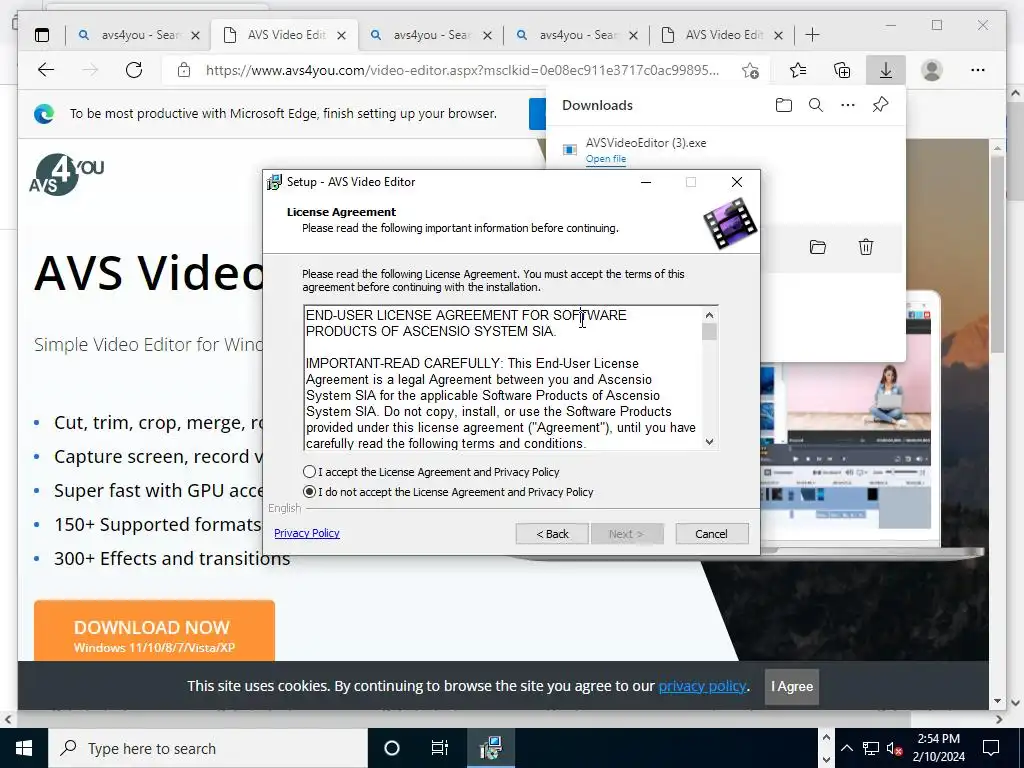Open a new tab with the plus button
The image size is (1024, 768).
click(x=812, y=35)
